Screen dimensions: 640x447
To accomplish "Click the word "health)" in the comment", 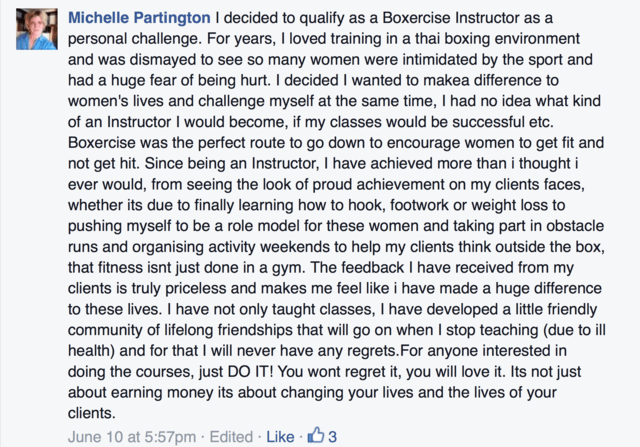I will 91,351.
